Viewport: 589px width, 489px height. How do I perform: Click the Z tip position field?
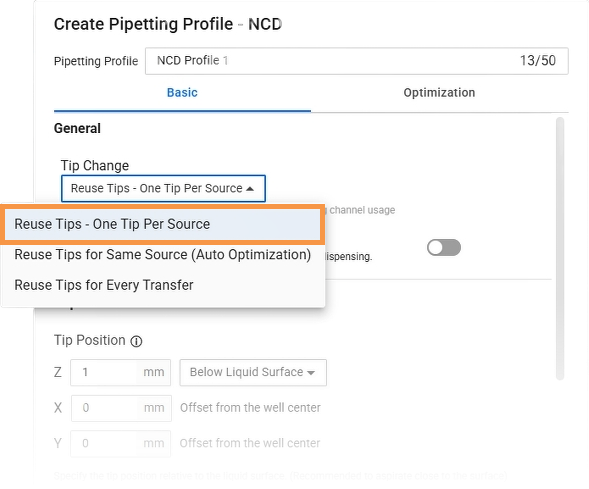click(120, 373)
